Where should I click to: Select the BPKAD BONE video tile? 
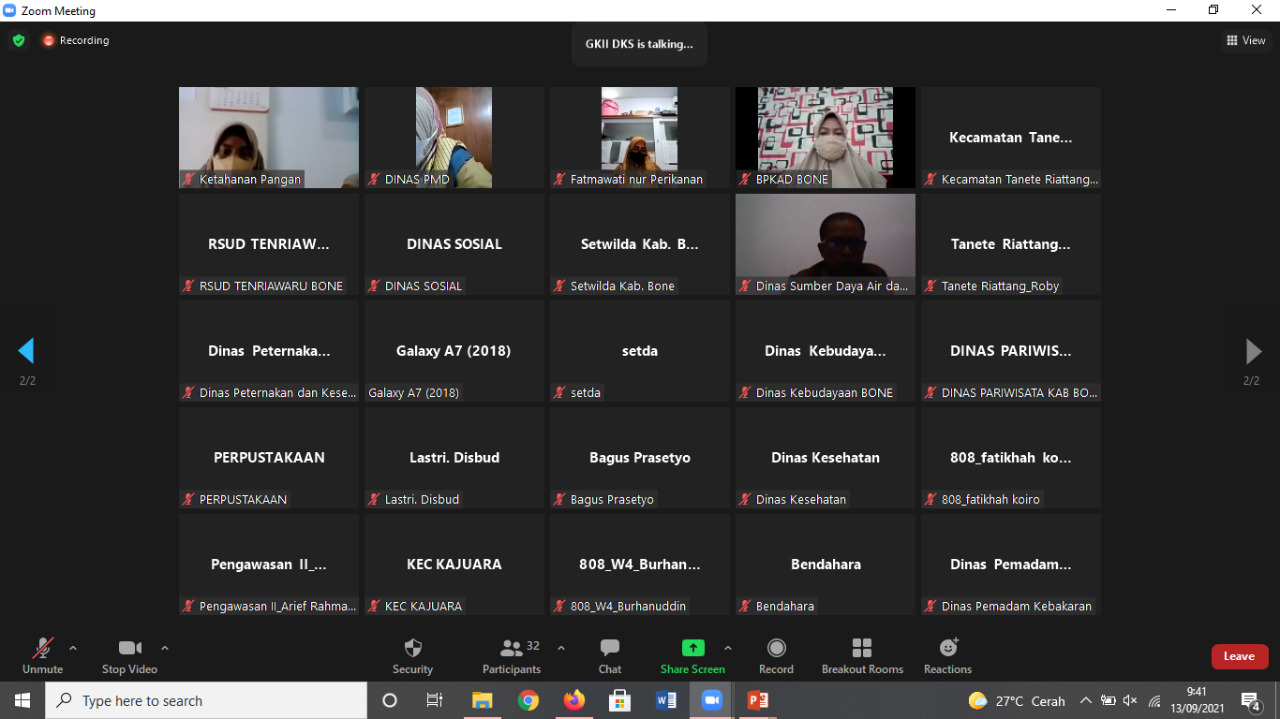tap(825, 137)
